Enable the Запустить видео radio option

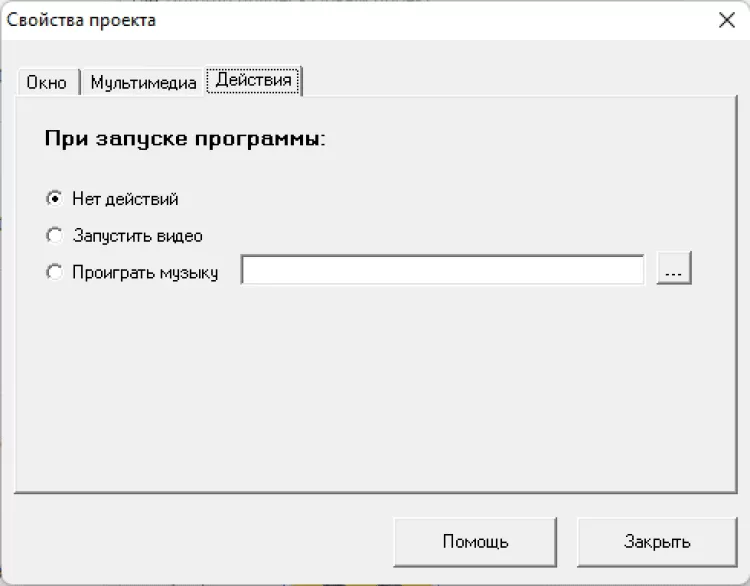click(54, 236)
